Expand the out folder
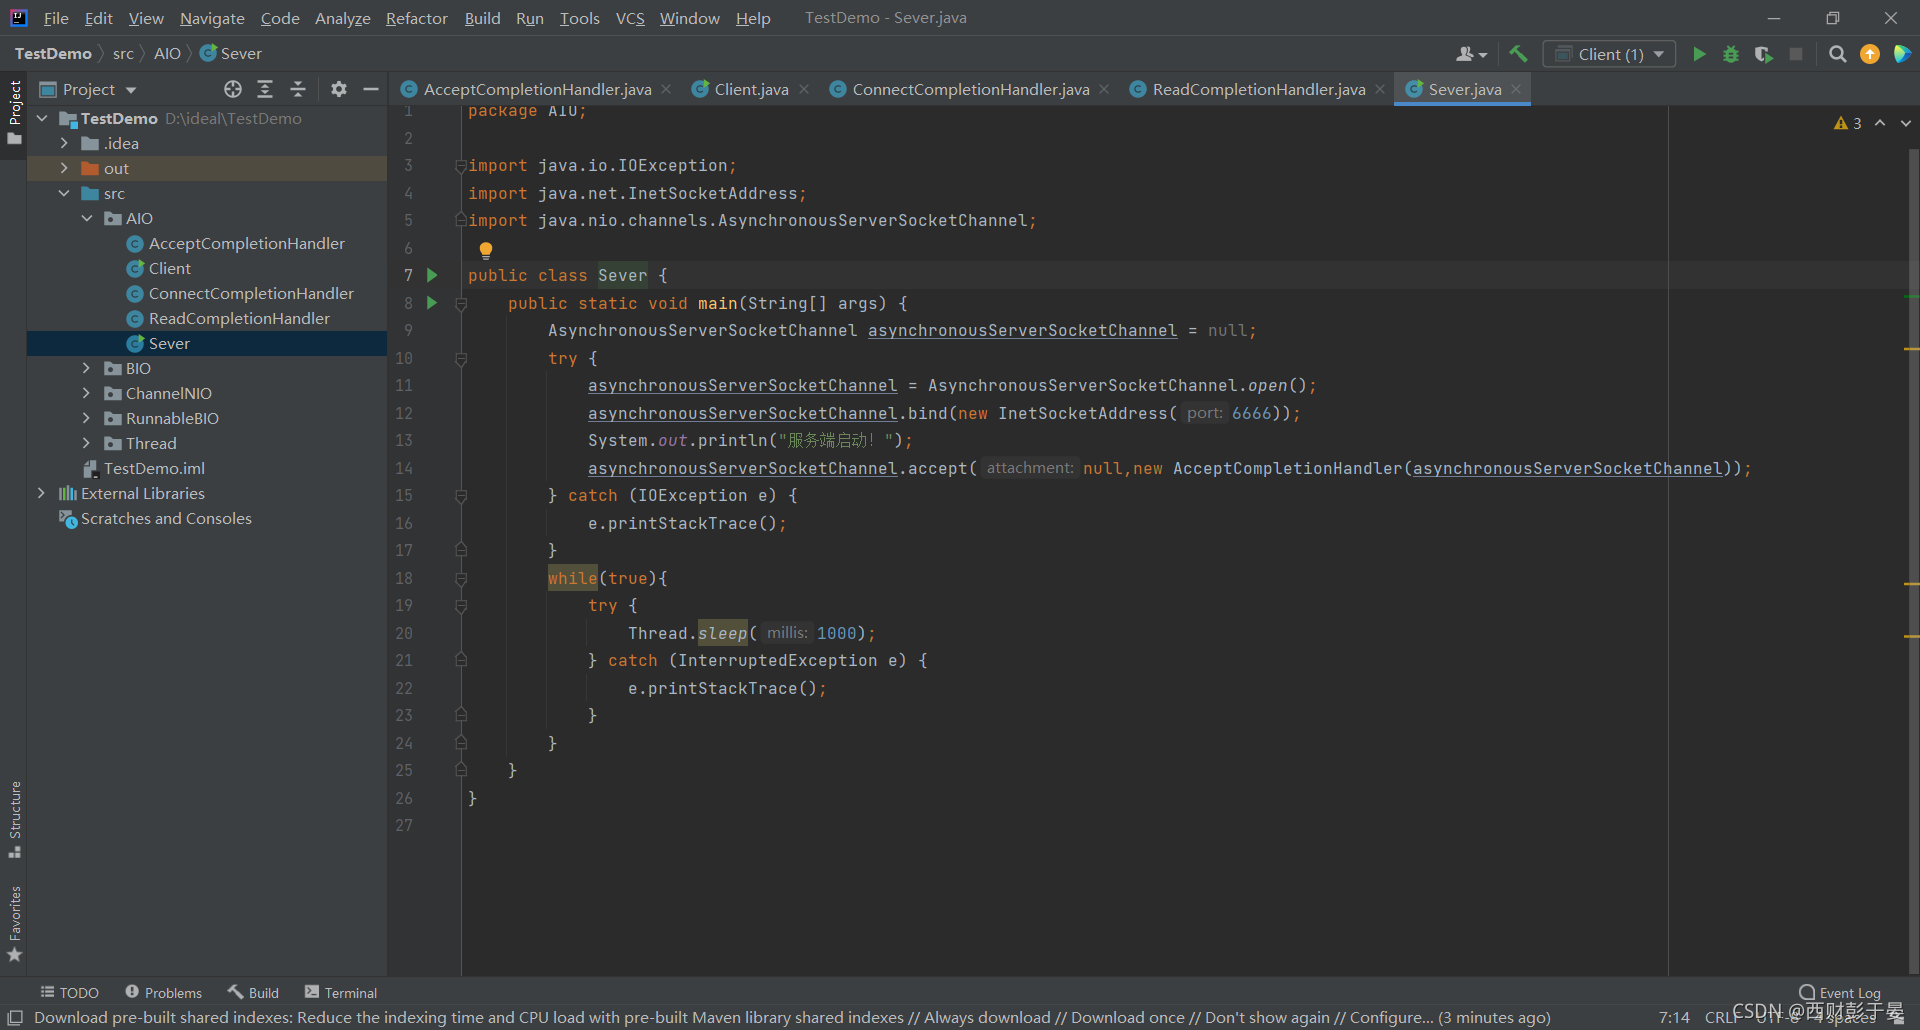The height and width of the screenshot is (1030, 1920). (x=64, y=168)
